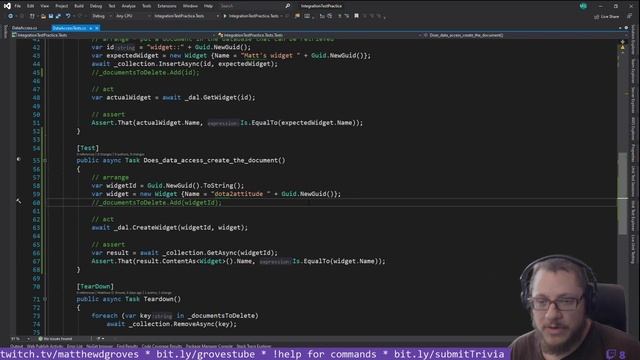
Task: Click the feedback icon right of Live Share
Action: click(x=629, y=16)
